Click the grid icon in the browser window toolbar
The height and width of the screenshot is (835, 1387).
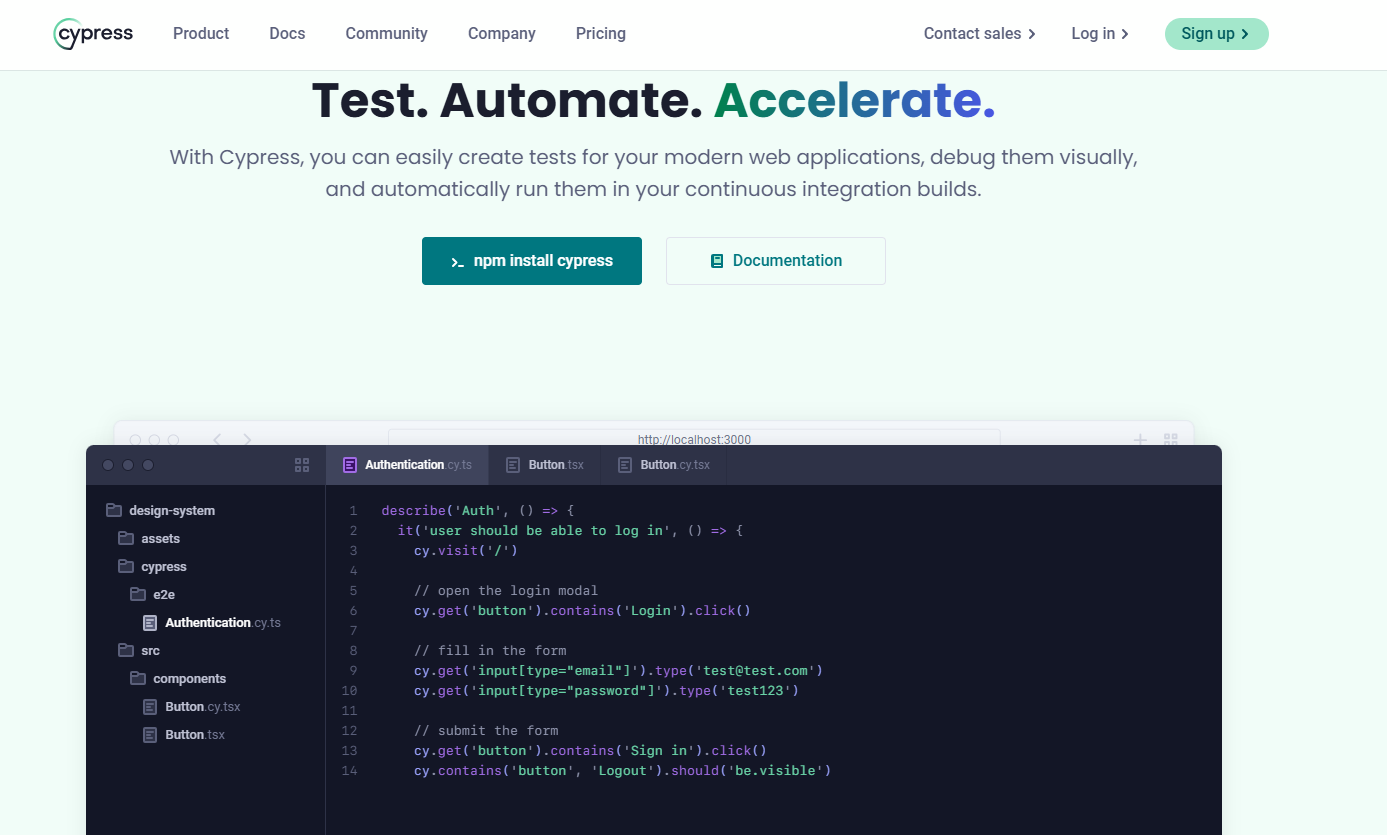click(1171, 439)
